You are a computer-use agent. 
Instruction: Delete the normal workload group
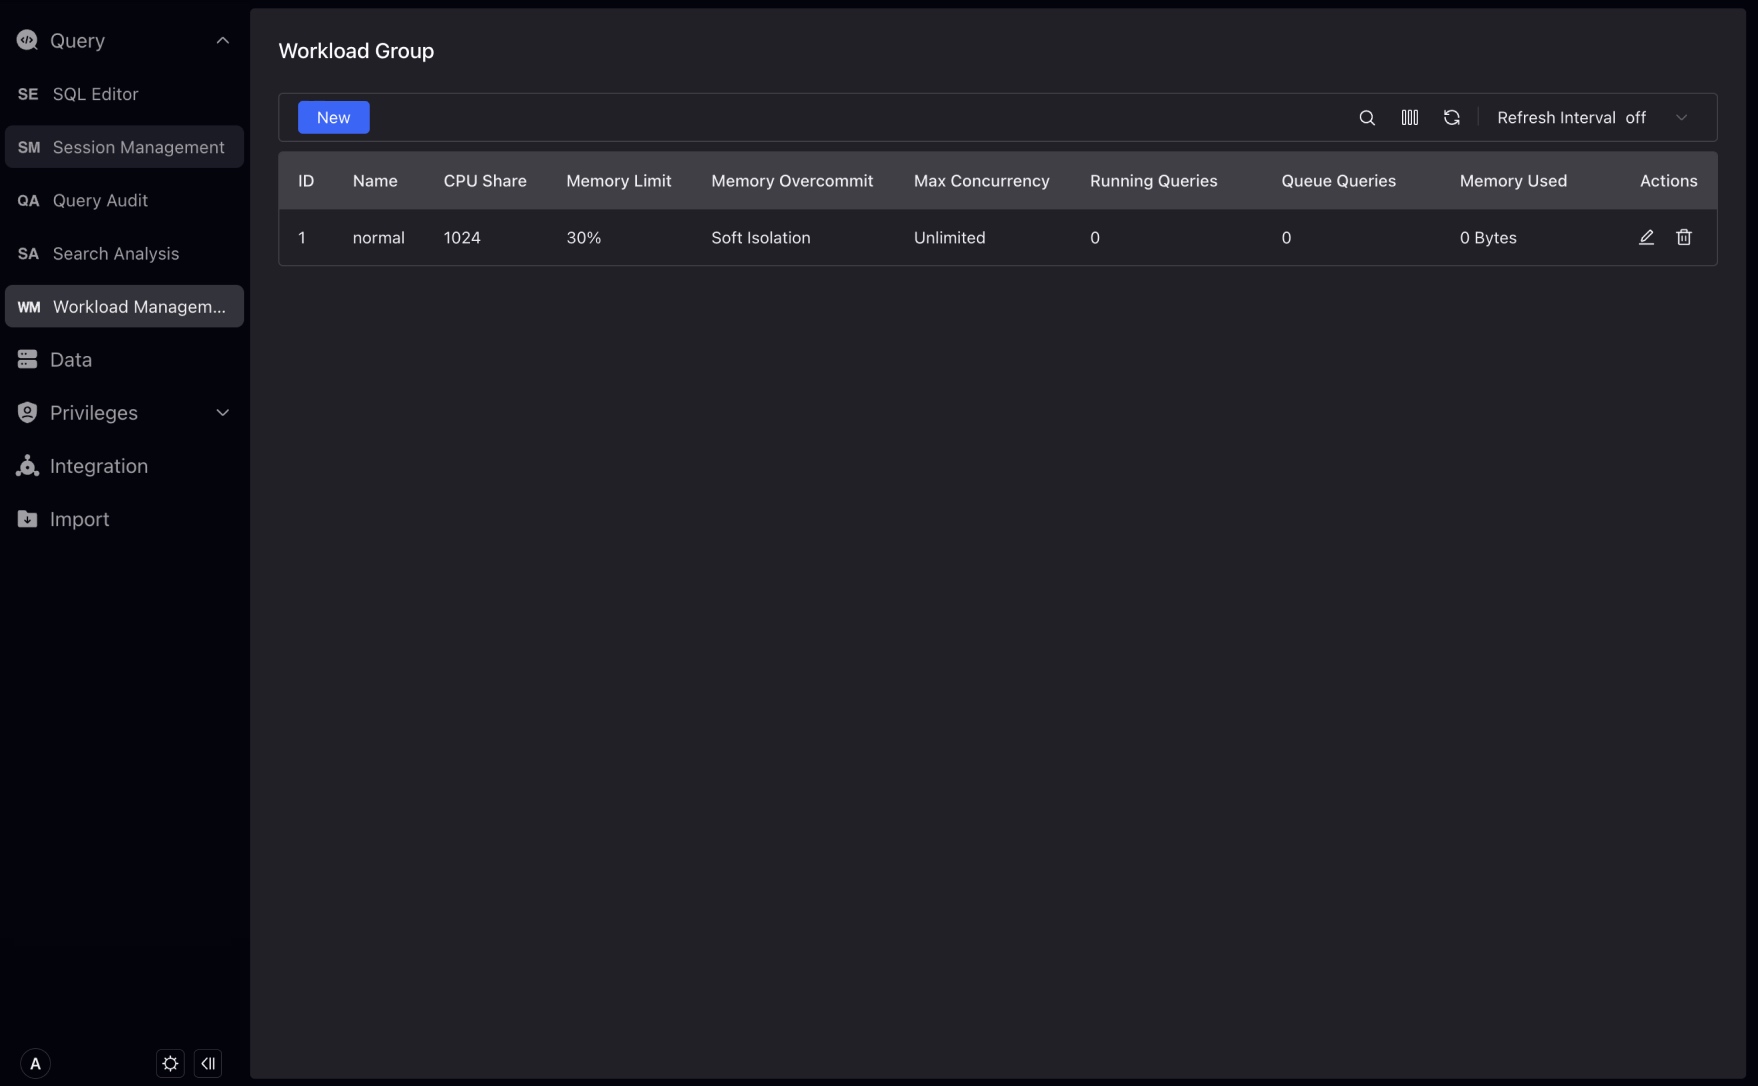[x=1684, y=238]
